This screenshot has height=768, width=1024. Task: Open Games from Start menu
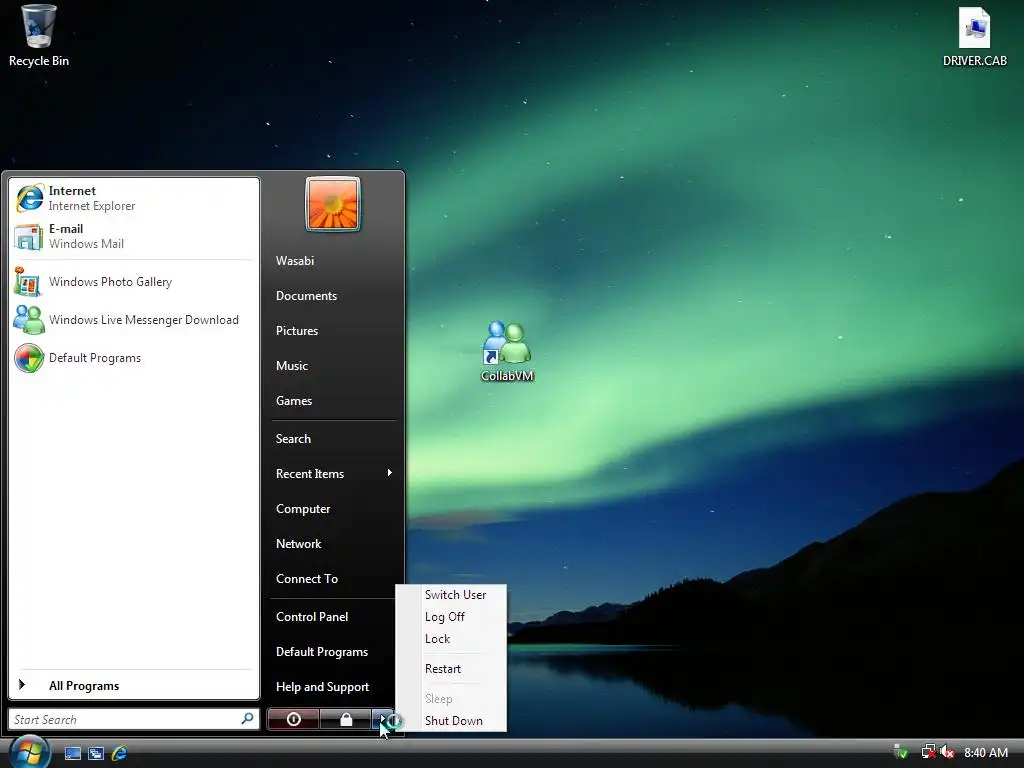tap(293, 402)
